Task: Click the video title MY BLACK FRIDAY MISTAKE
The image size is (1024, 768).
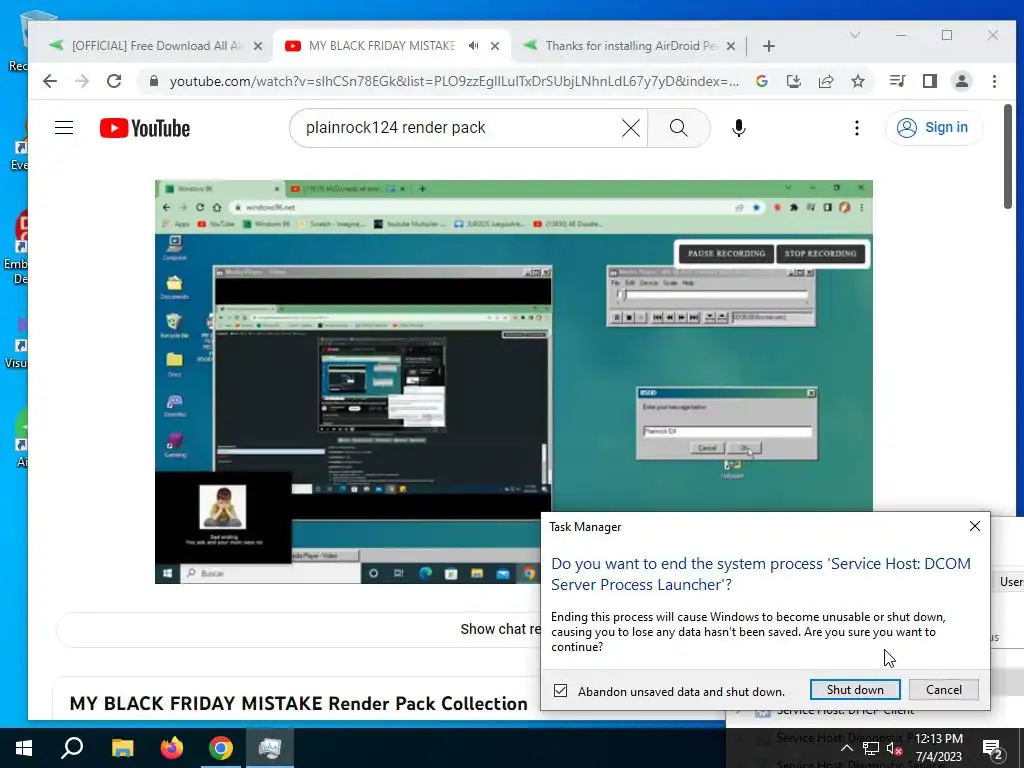Action: [298, 703]
